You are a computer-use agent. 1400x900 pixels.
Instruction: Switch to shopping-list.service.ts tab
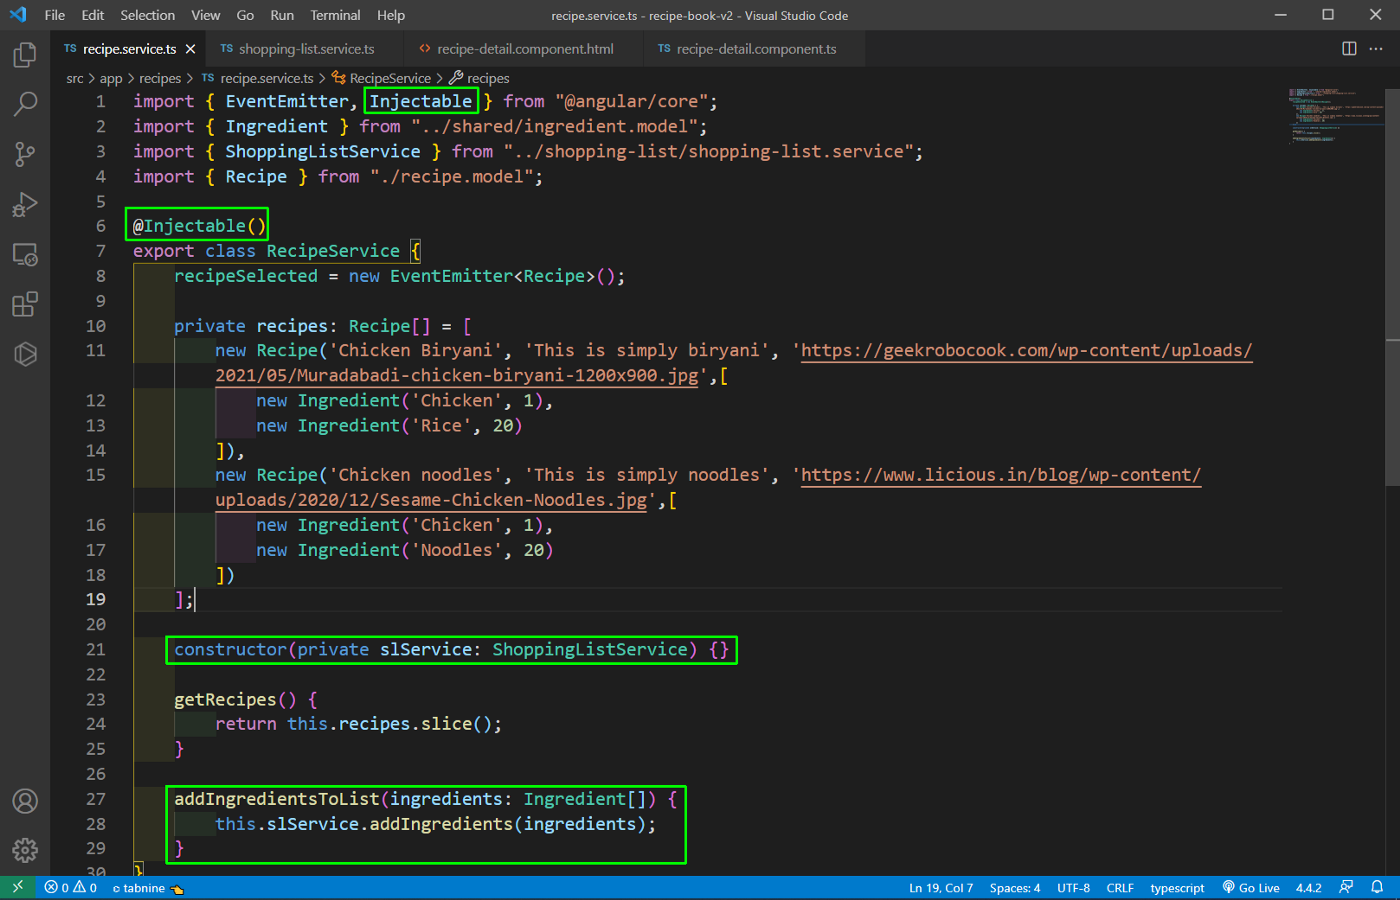(x=306, y=49)
